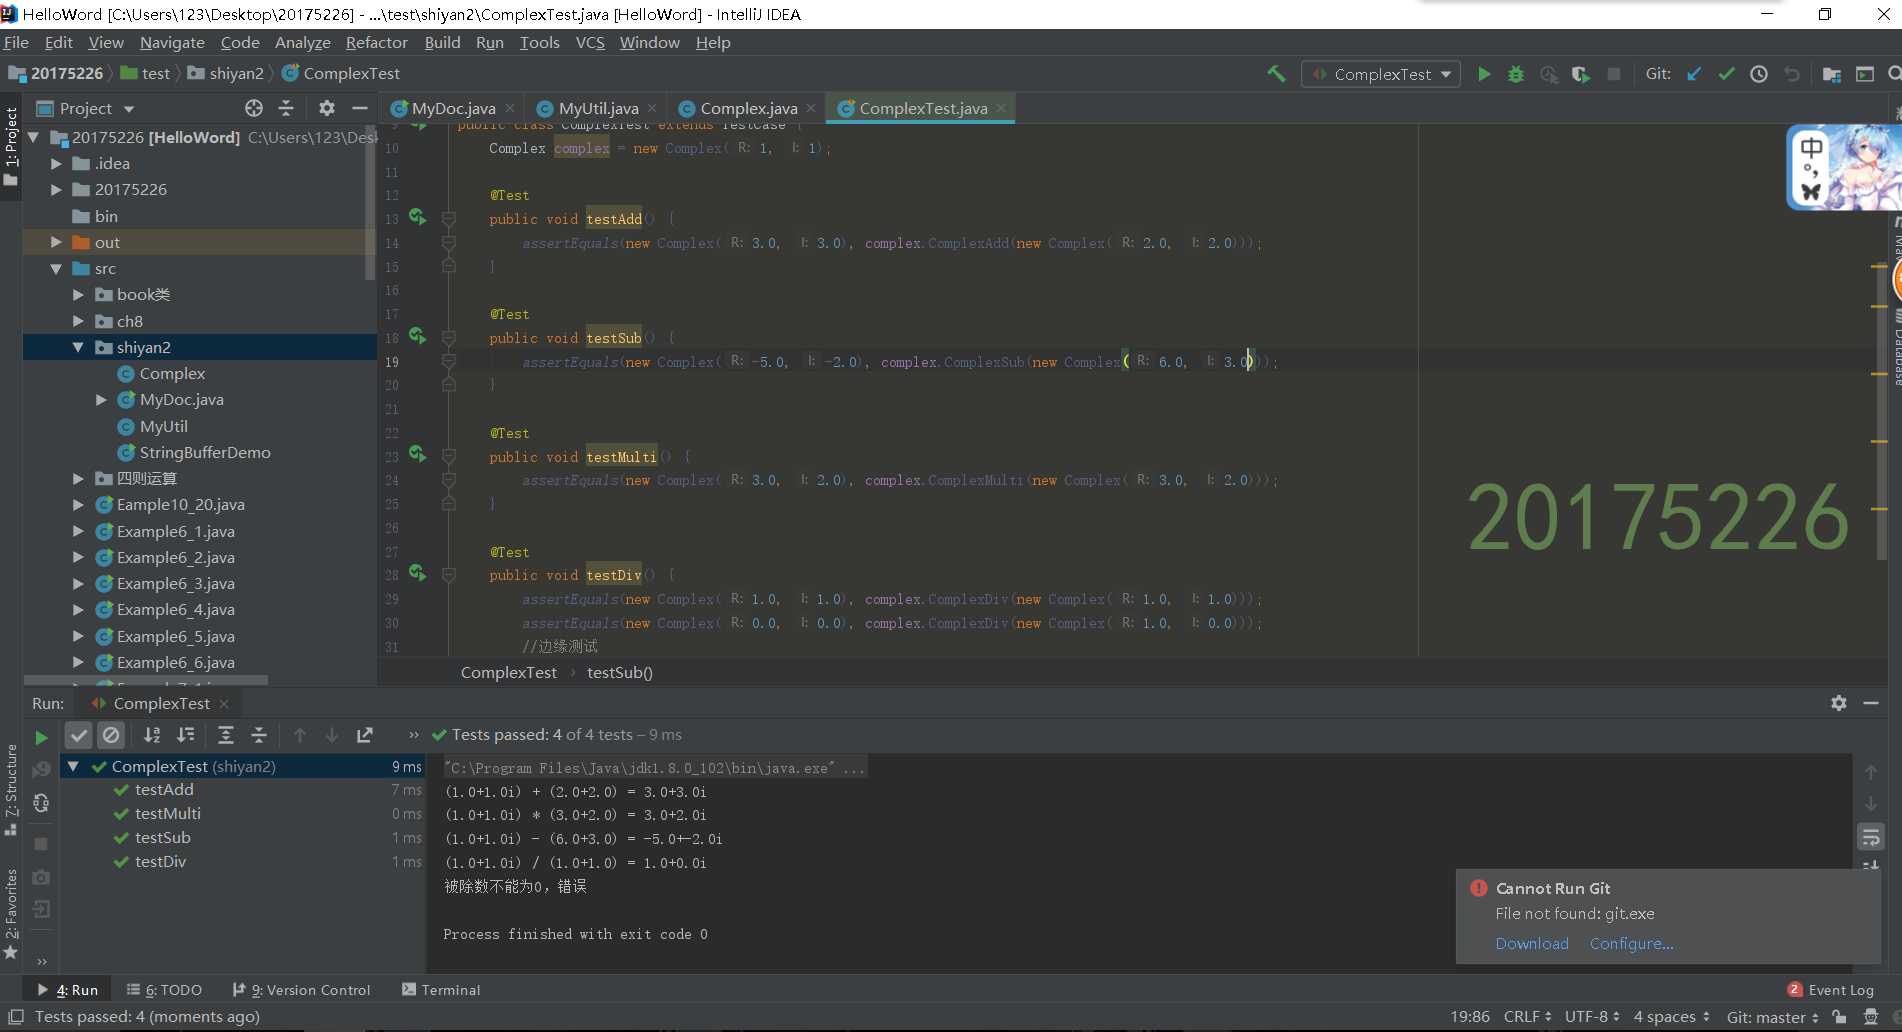Expand the .idea folder
The image size is (1902, 1032).
56,164
